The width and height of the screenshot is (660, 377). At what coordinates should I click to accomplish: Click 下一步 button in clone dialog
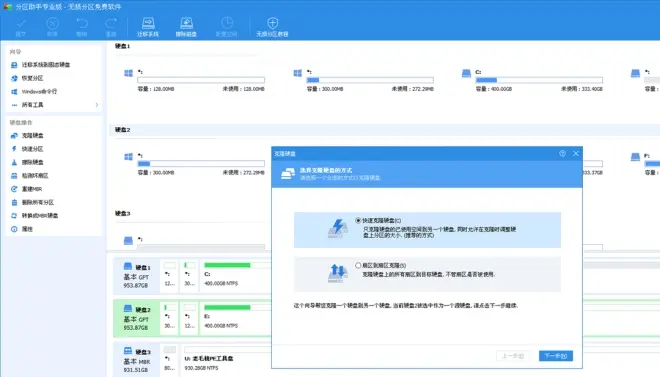coord(556,356)
